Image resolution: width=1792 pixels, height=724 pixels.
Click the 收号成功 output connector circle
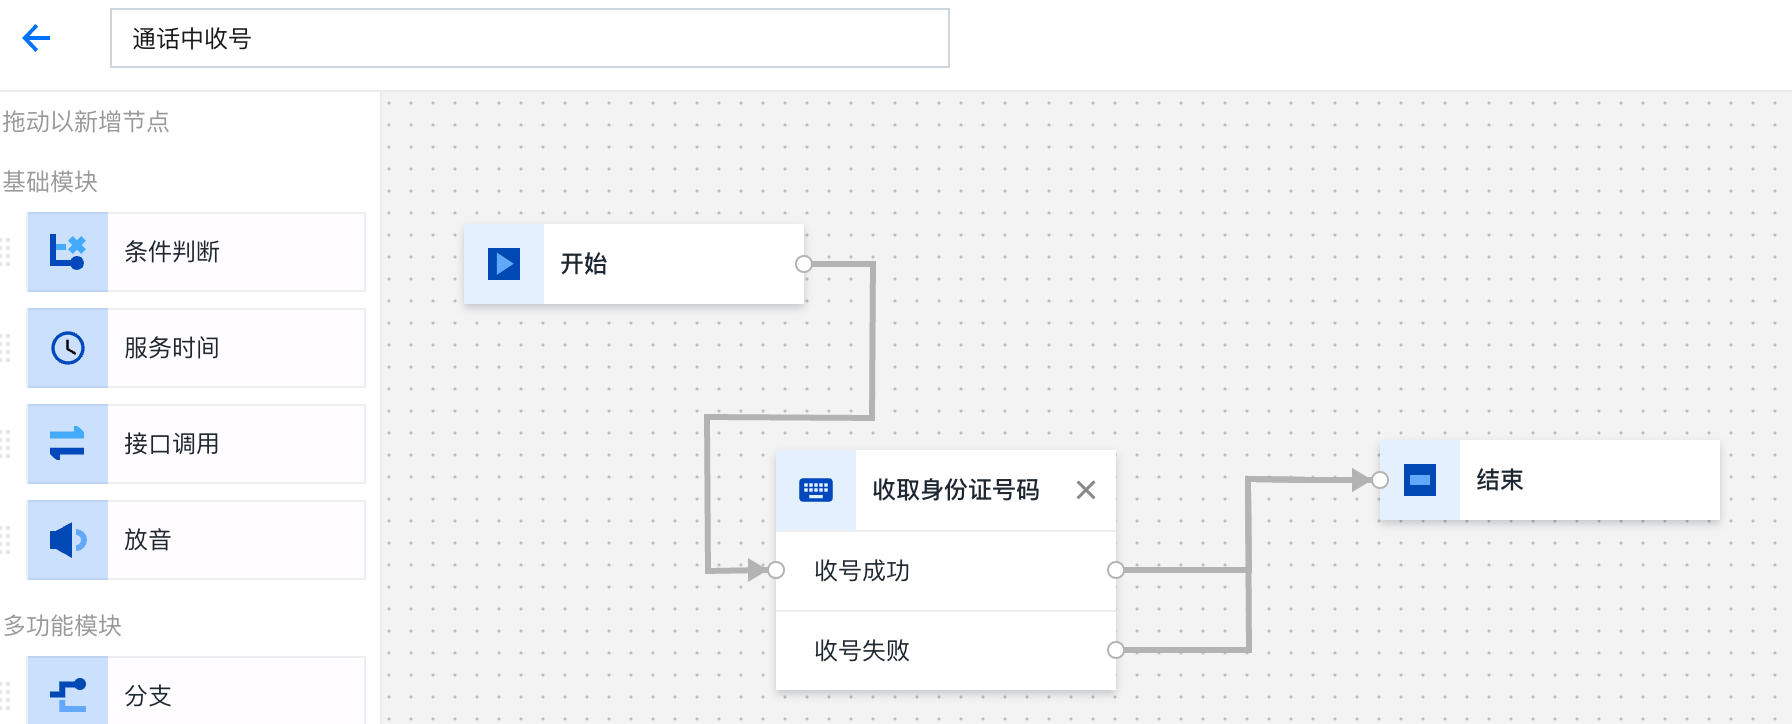tap(1116, 570)
